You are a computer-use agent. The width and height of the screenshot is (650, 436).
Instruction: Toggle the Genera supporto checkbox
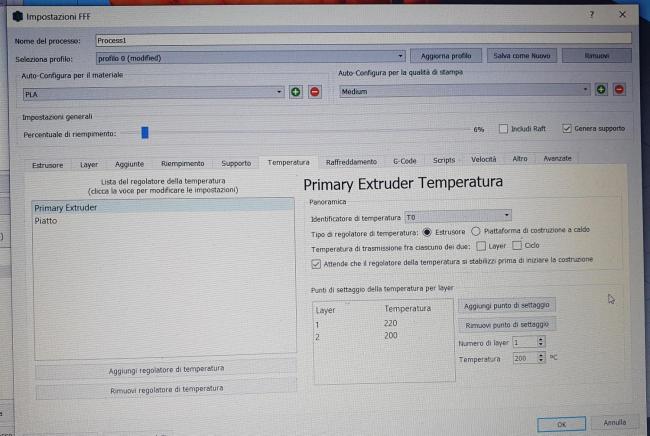(567, 128)
